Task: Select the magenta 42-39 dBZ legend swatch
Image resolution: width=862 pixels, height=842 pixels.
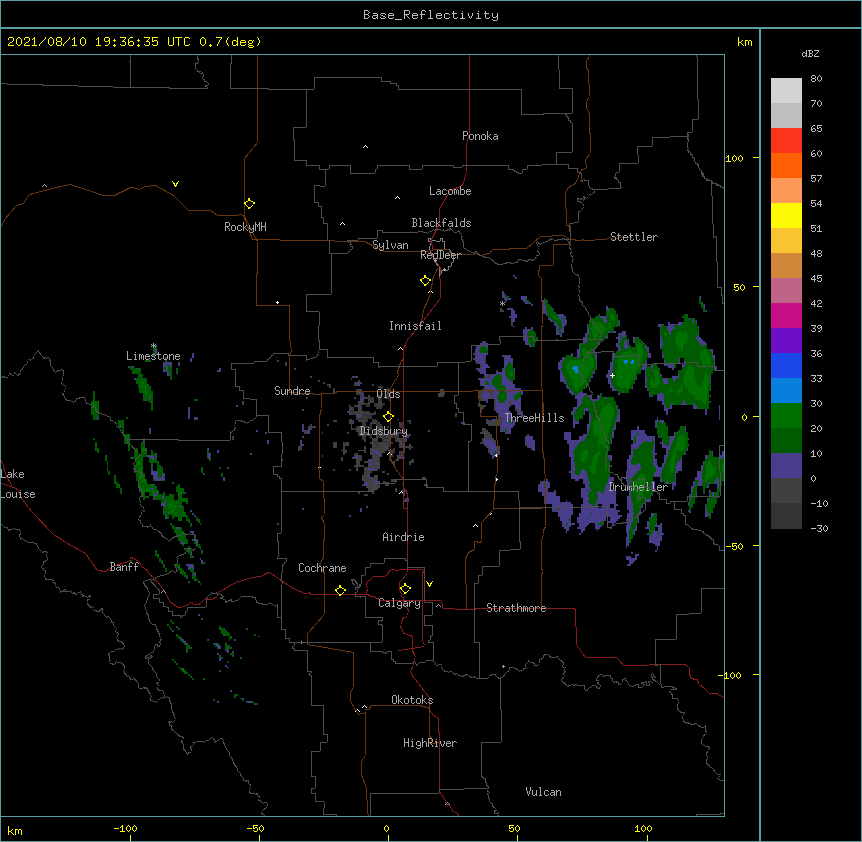Action: pyautogui.click(x=786, y=315)
